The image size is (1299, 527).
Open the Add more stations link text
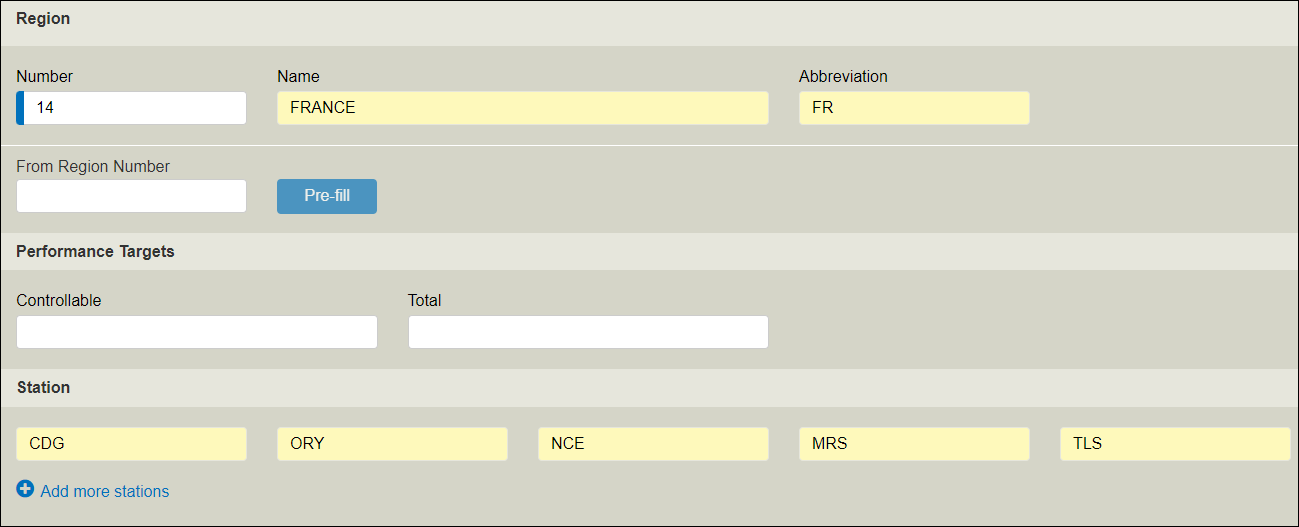pos(105,491)
